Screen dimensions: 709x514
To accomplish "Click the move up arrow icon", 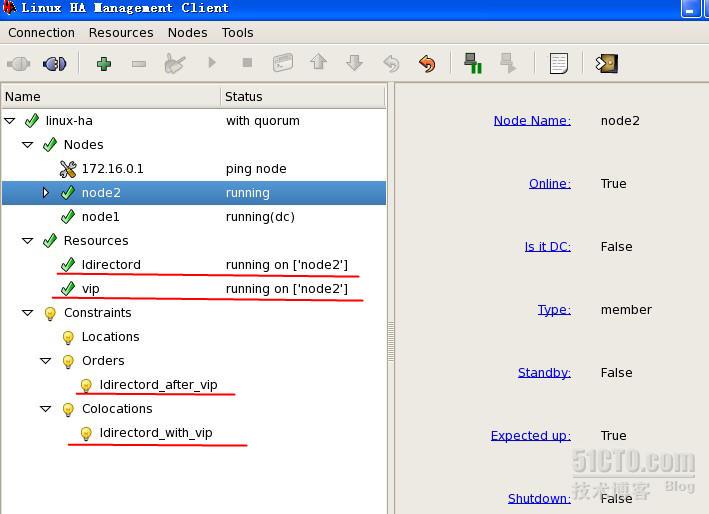I will pyautogui.click(x=319, y=62).
